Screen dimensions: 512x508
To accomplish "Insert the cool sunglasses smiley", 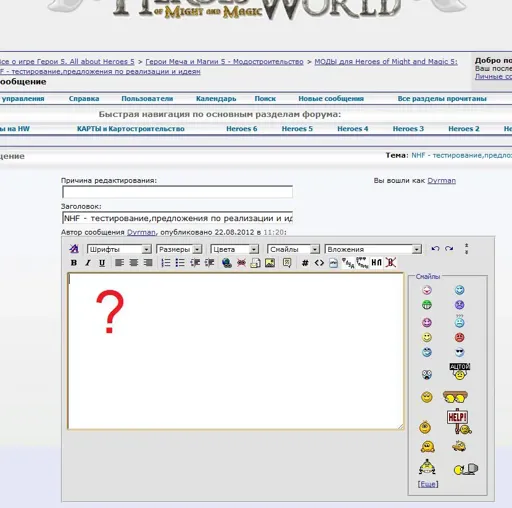I will click(459, 352).
